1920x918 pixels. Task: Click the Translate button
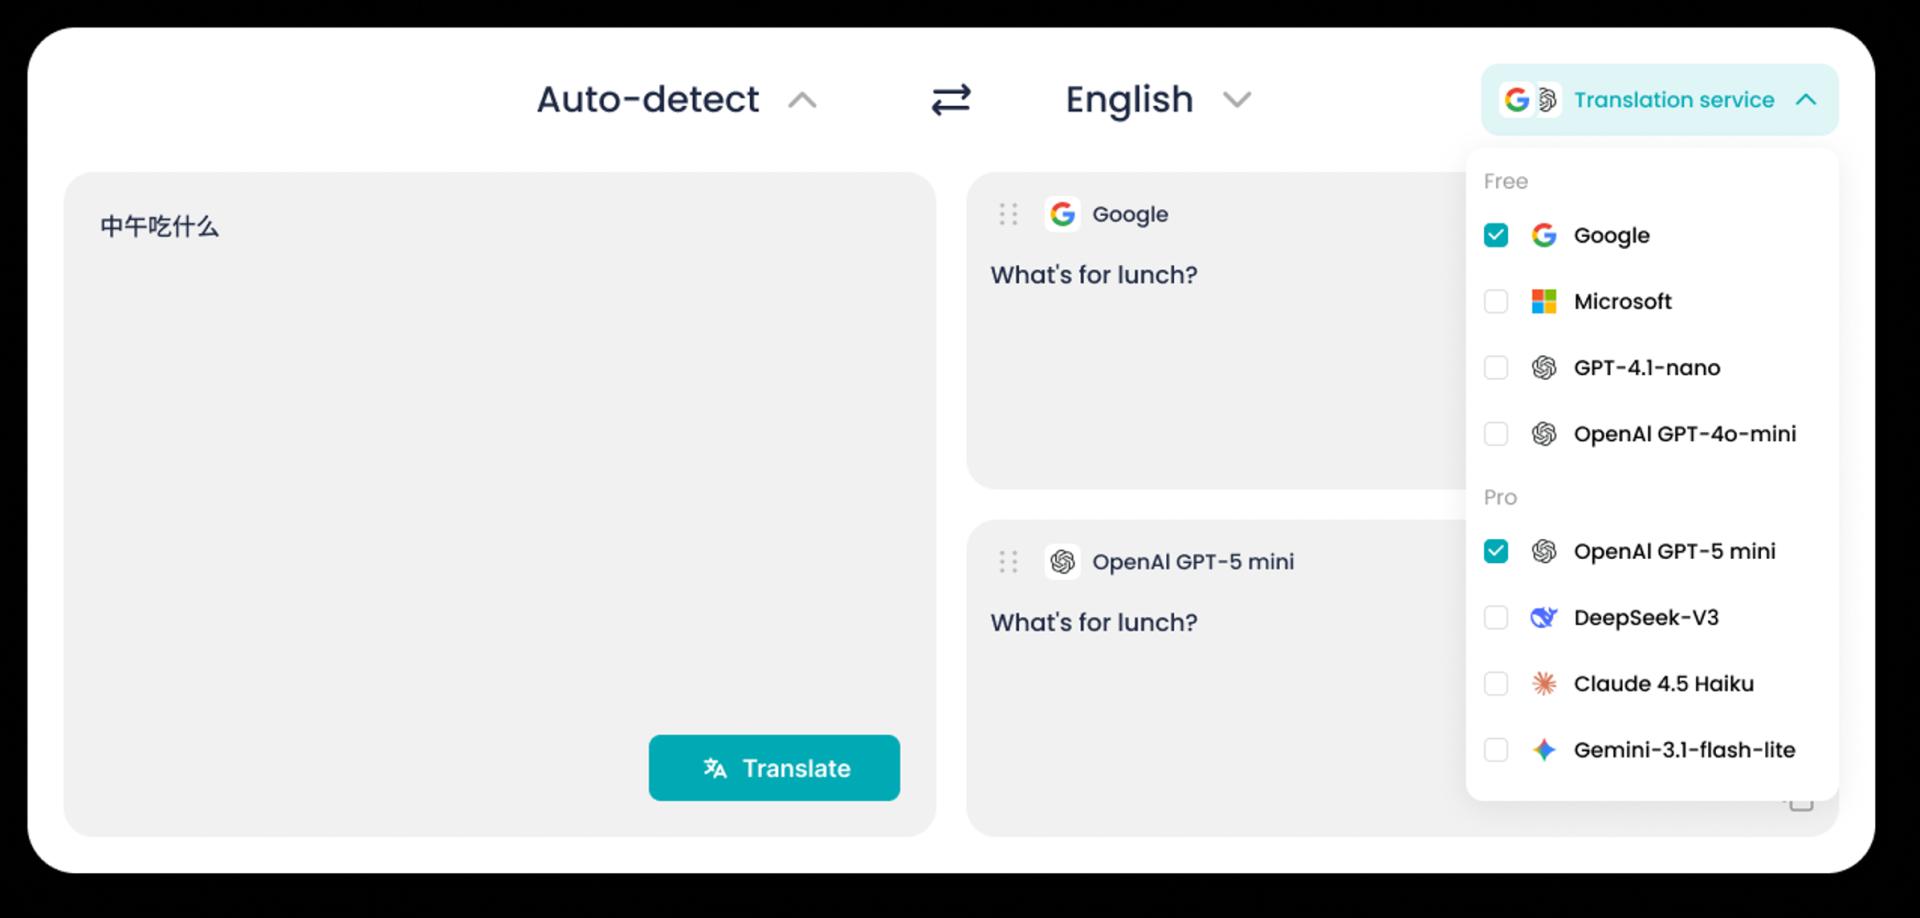(774, 768)
